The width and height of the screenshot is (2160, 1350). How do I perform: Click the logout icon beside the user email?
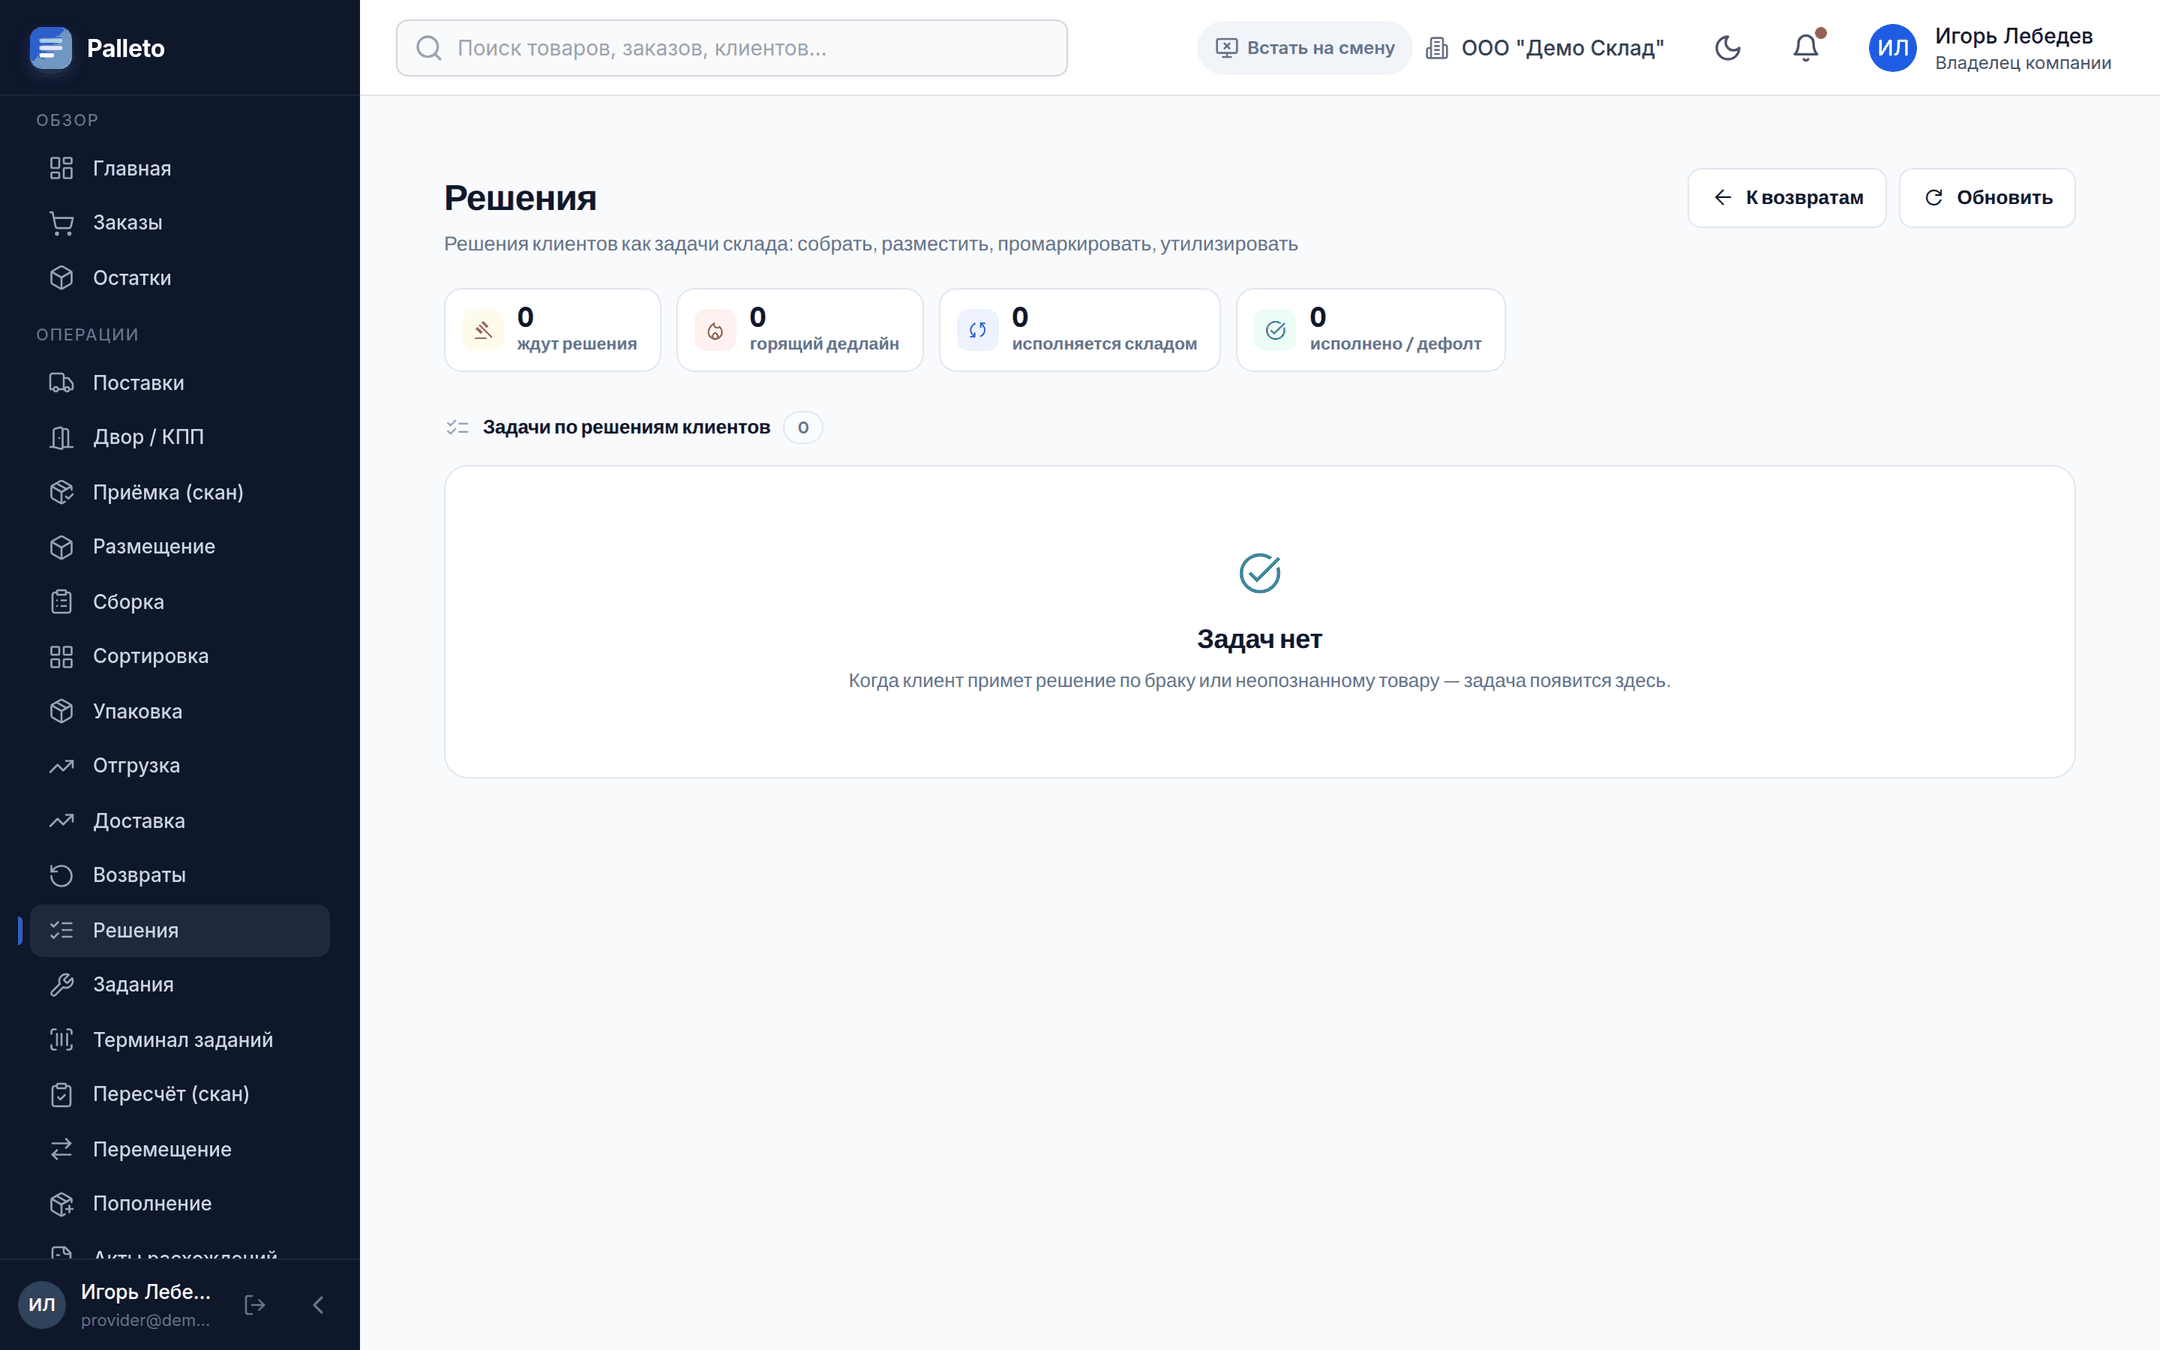tap(255, 1305)
